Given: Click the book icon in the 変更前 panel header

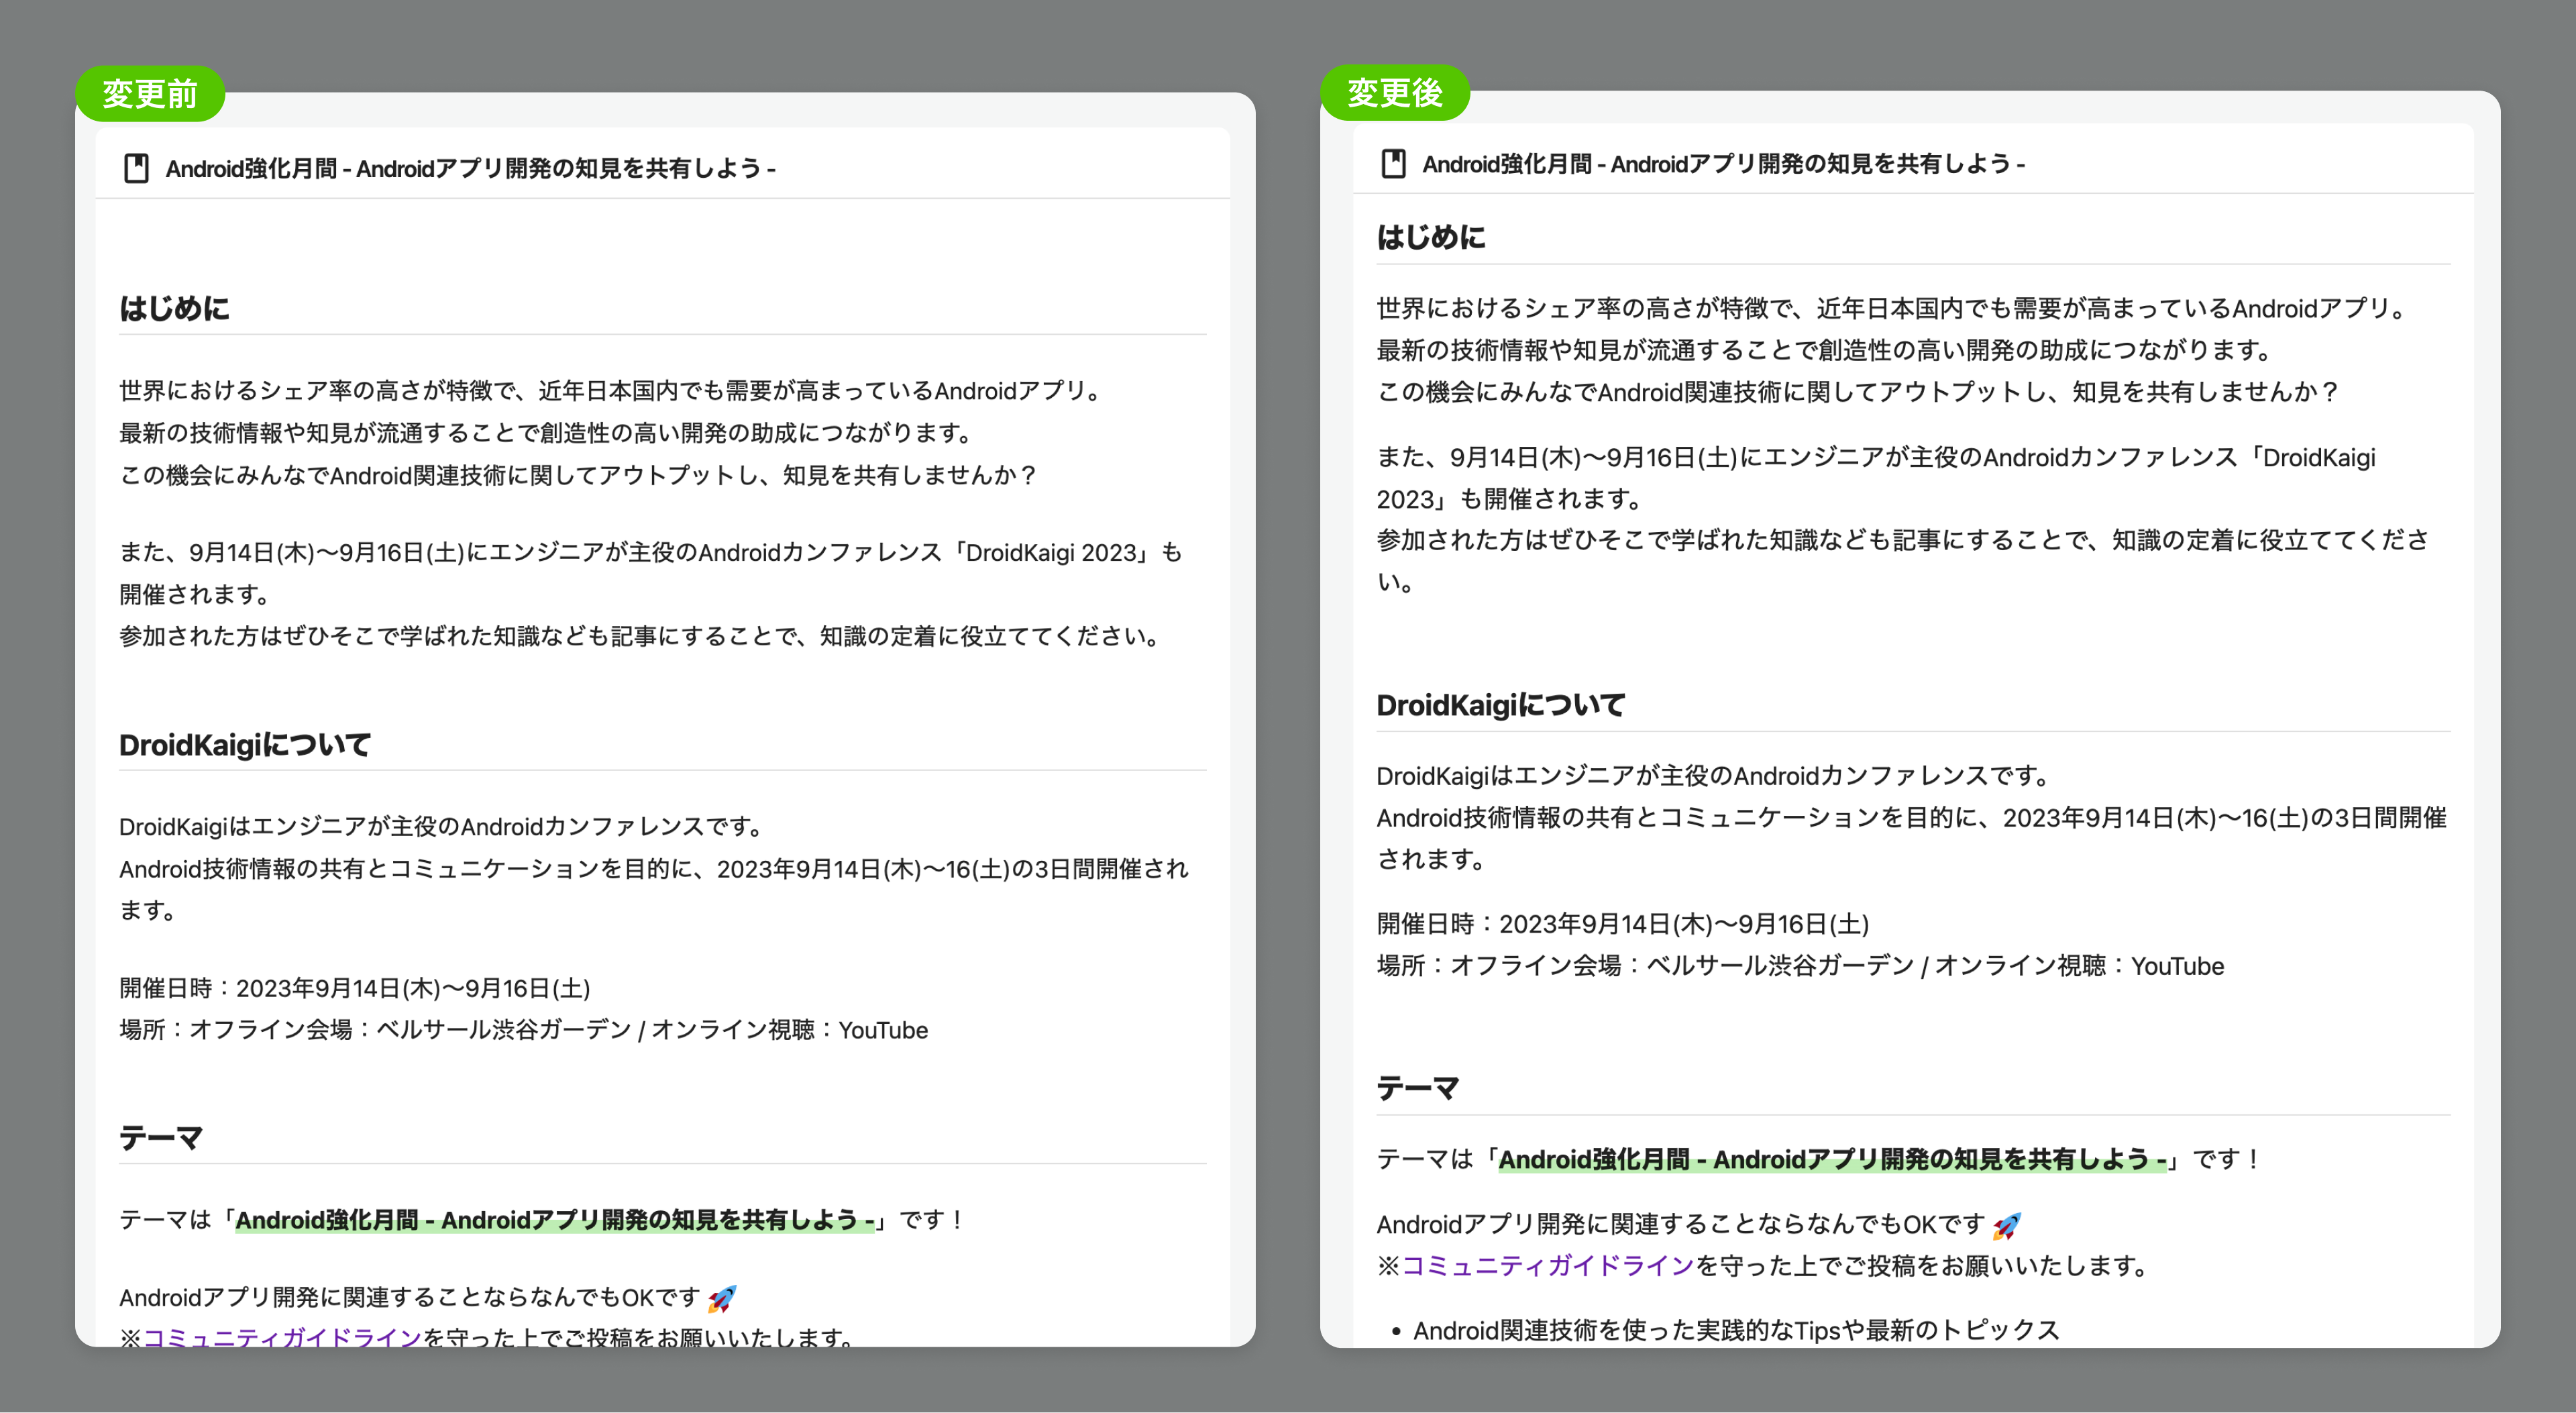Looking at the screenshot, I should click(x=136, y=168).
